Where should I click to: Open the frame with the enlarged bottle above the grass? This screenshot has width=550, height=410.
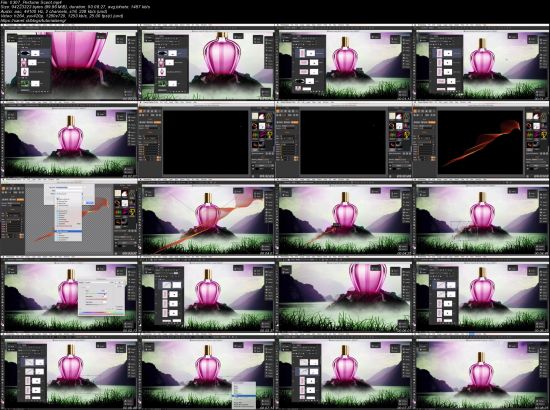(345, 295)
